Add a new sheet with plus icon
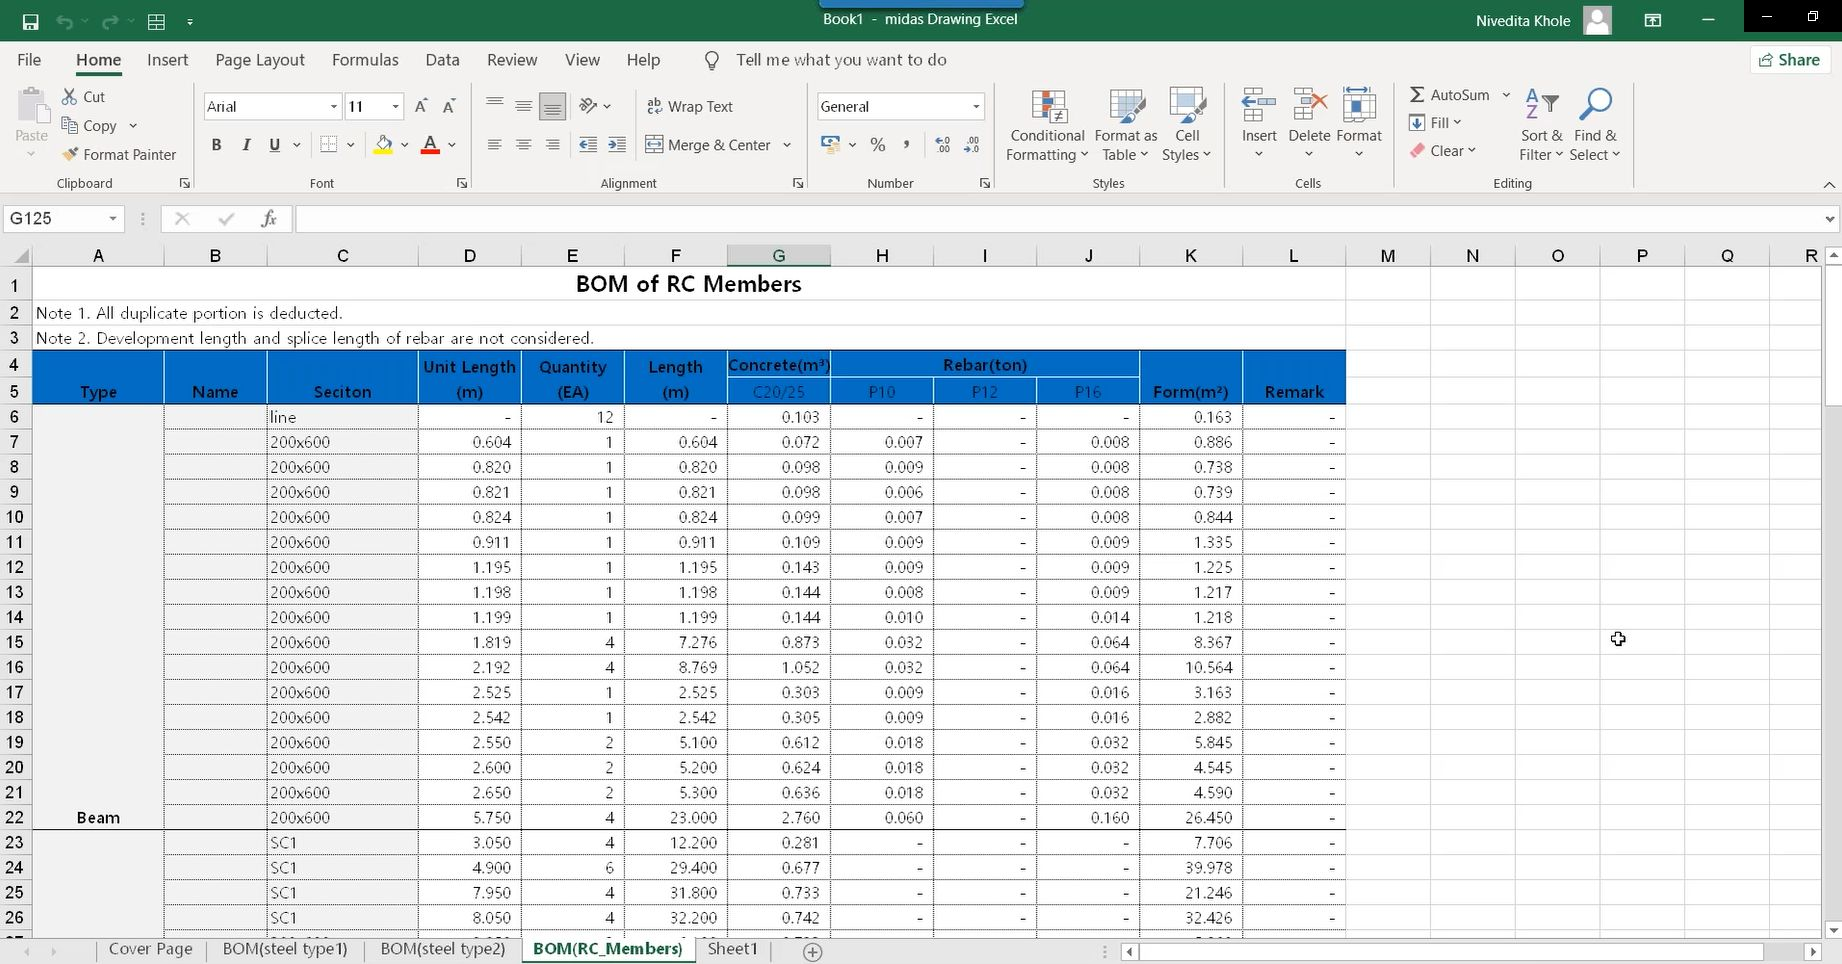 click(x=813, y=951)
